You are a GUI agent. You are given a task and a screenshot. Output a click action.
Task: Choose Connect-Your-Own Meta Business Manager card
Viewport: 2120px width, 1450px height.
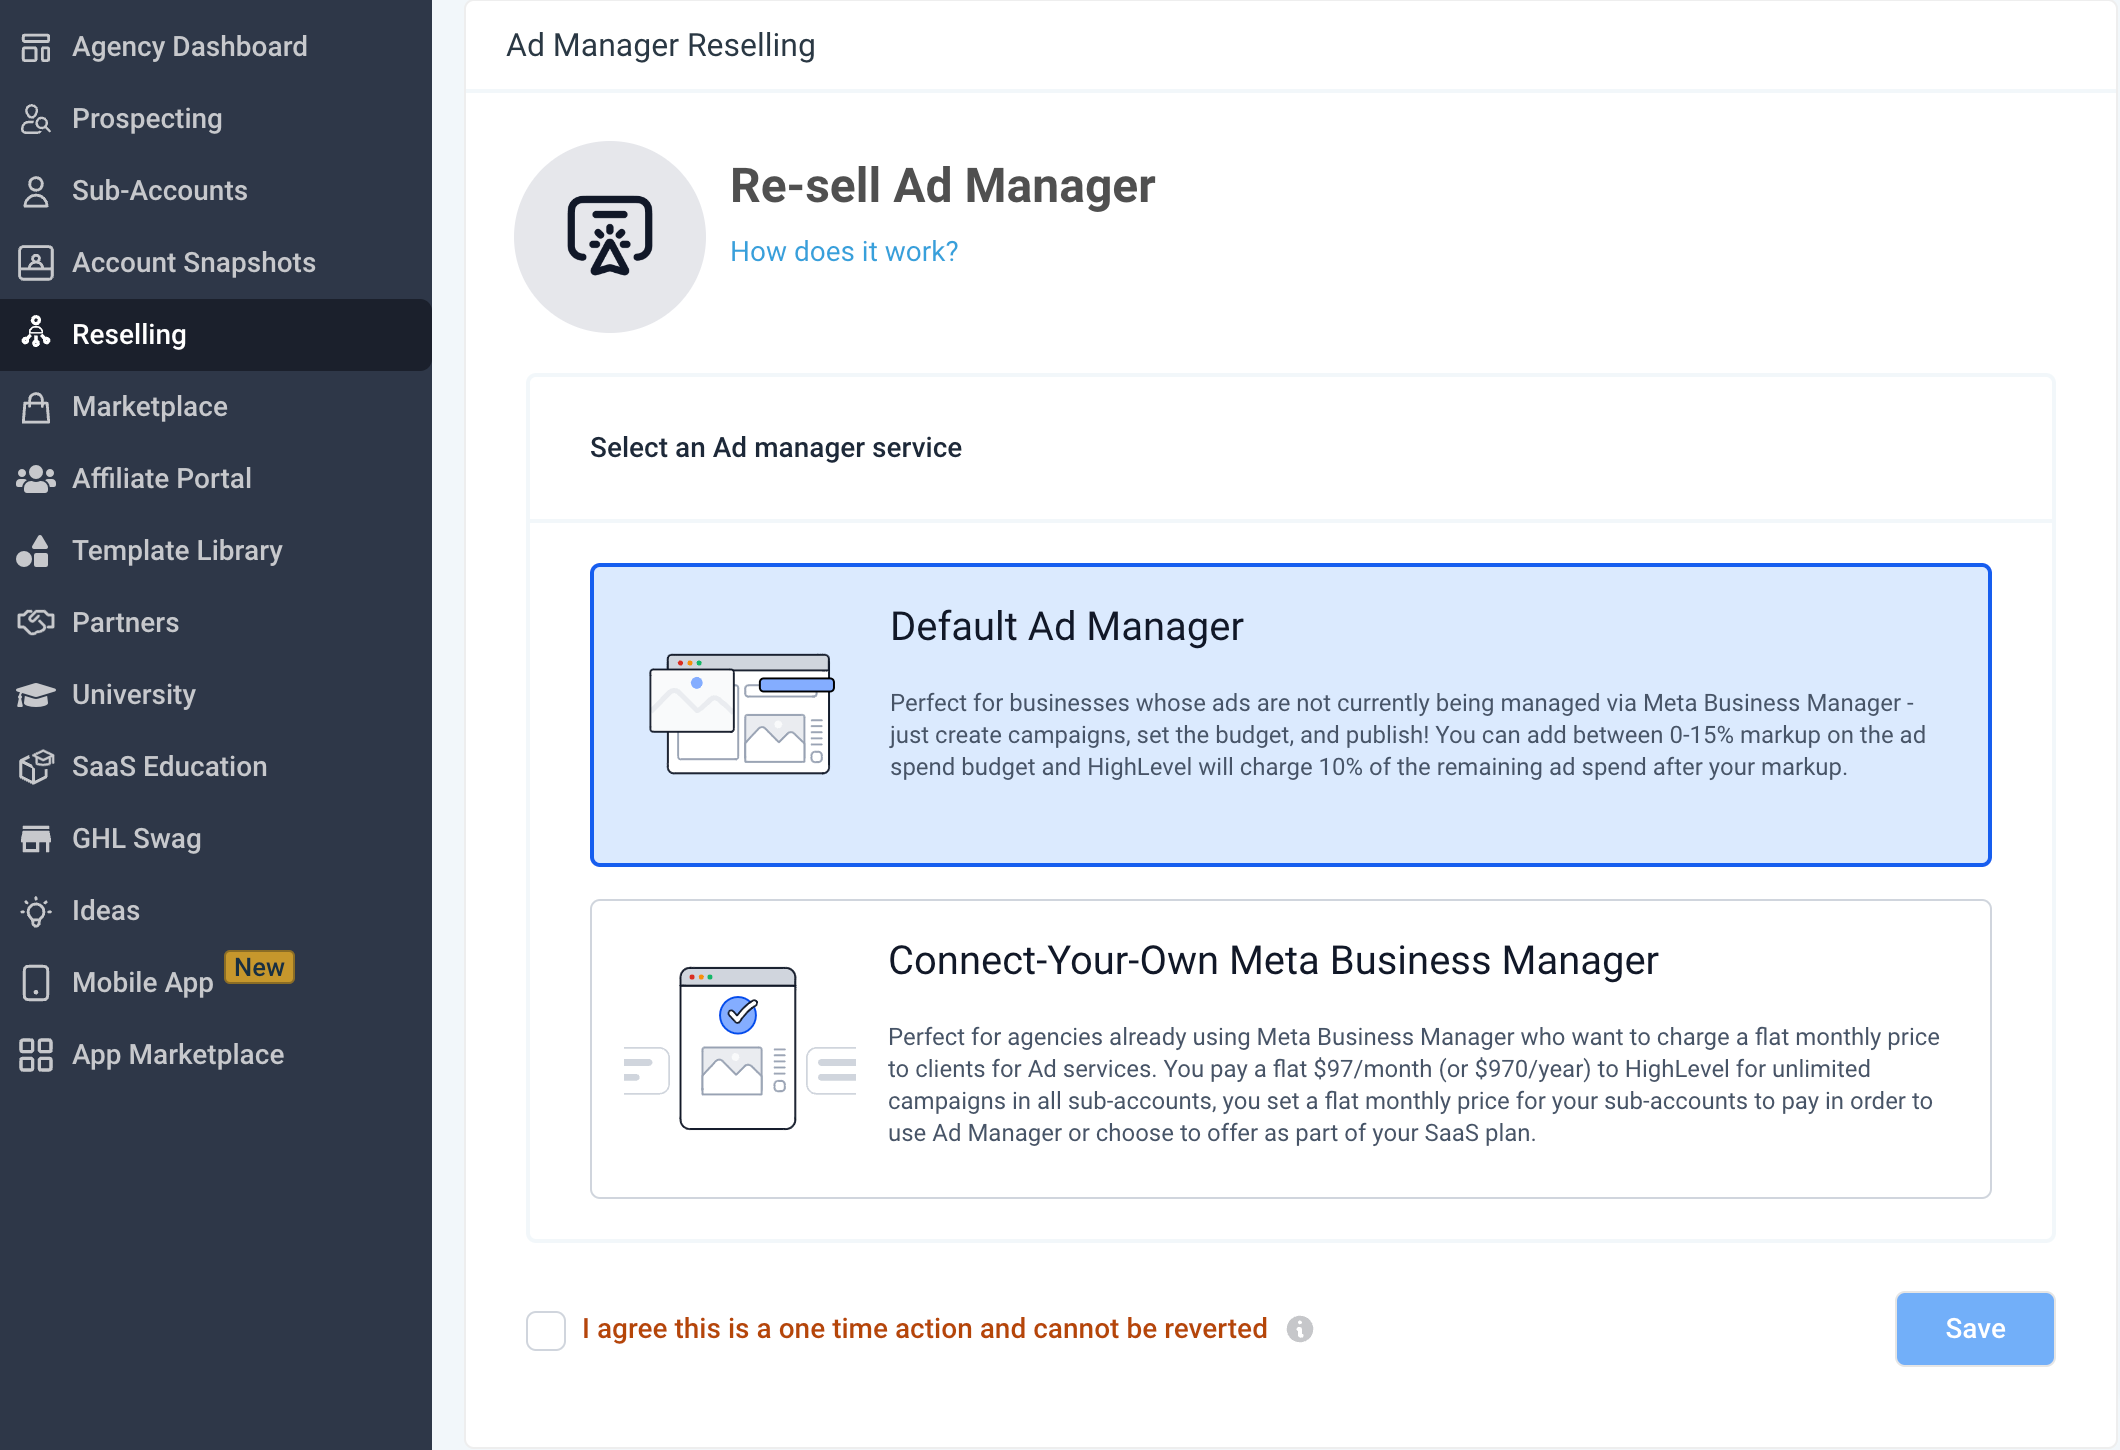[1290, 1049]
